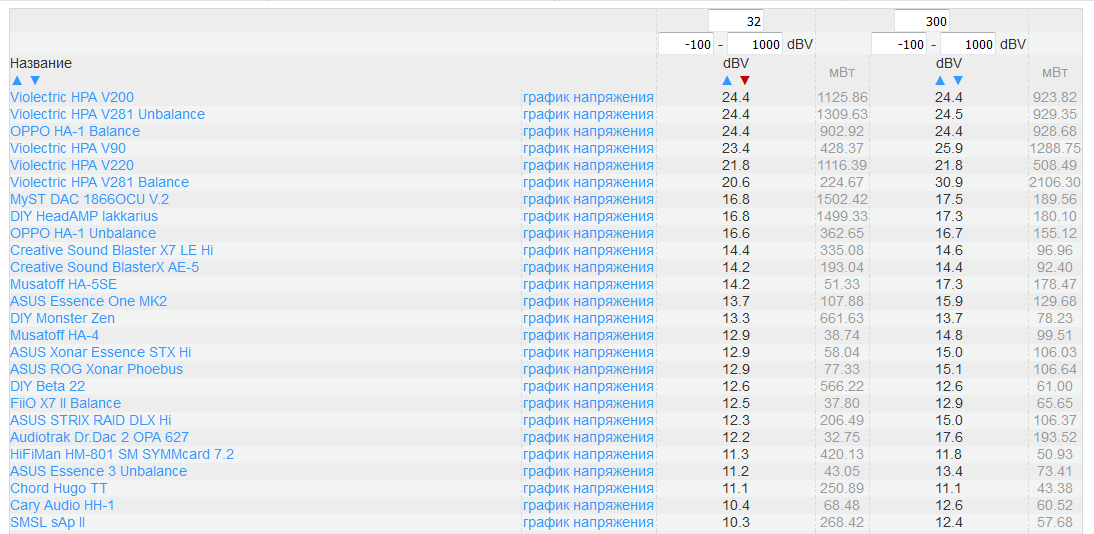
Task: Select 1309.63 мВт value for V281 Unbalance
Action: tap(841, 114)
